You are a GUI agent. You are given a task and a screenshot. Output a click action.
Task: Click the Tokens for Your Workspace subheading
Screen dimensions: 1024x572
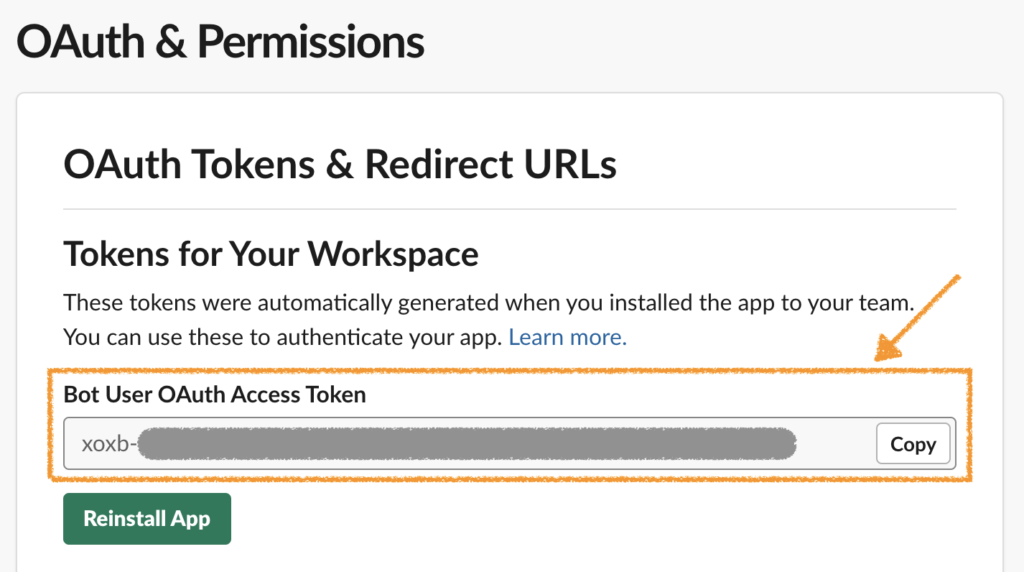(271, 254)
